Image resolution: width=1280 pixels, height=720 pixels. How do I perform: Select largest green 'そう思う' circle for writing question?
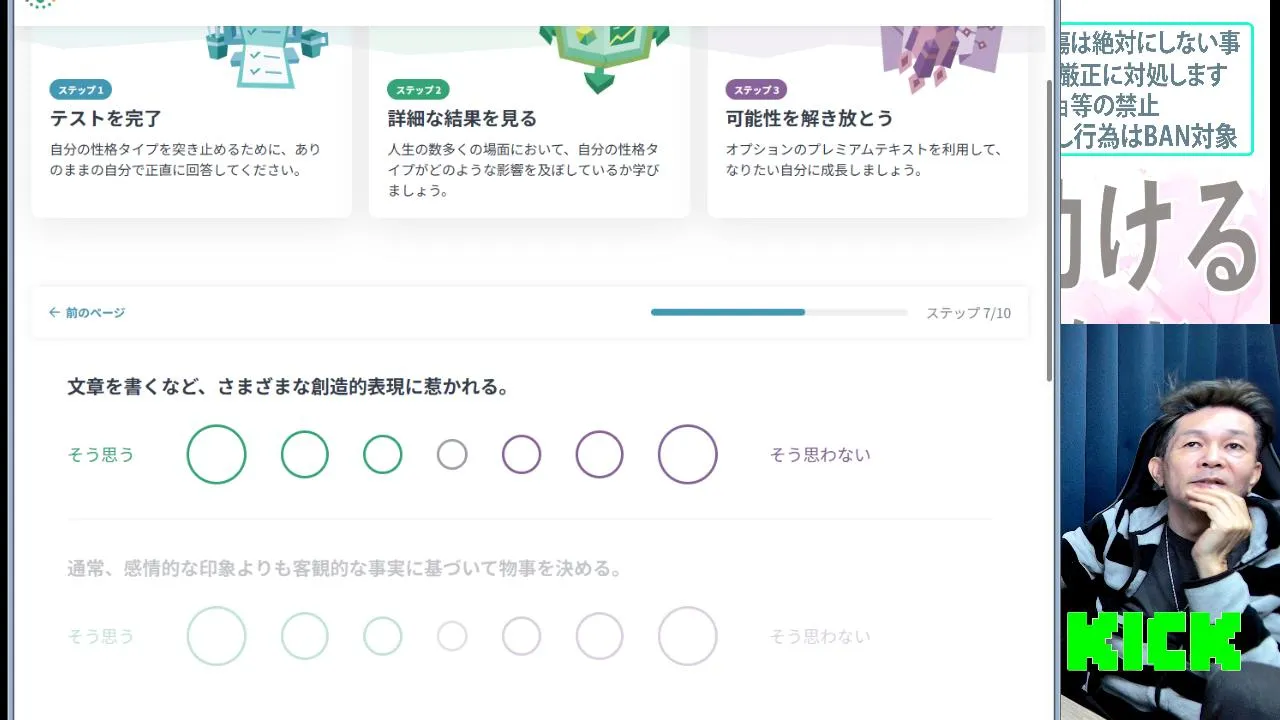[216, 454]
